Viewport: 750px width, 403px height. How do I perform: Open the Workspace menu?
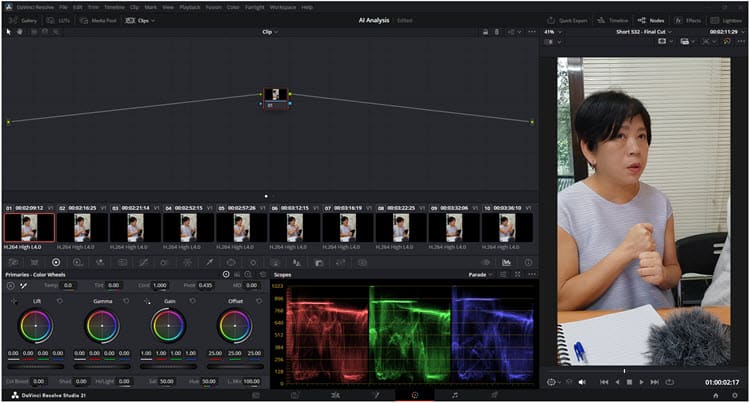[x=282, y=7]
